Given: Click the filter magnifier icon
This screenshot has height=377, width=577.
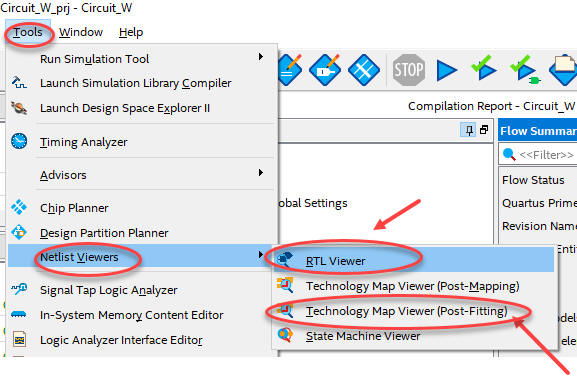Looking at the screenshot, I should point(509,154).
